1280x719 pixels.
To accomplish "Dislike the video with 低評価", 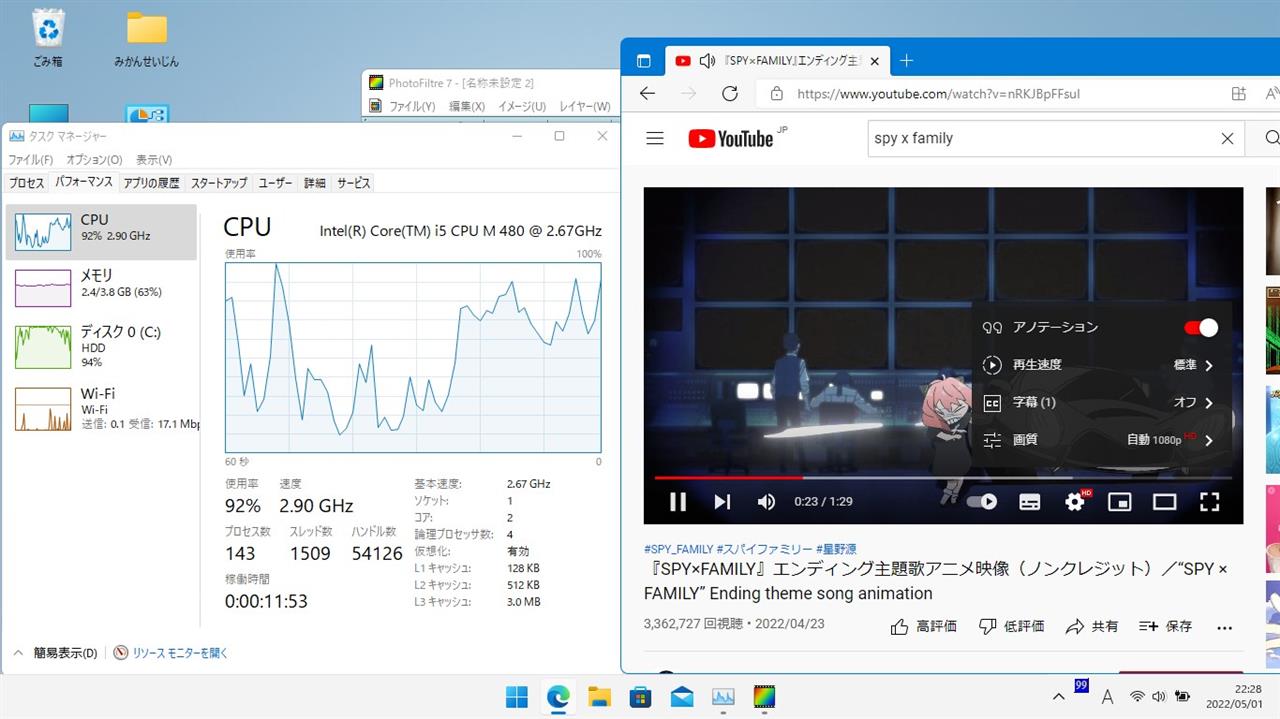I will (1011, 626).
